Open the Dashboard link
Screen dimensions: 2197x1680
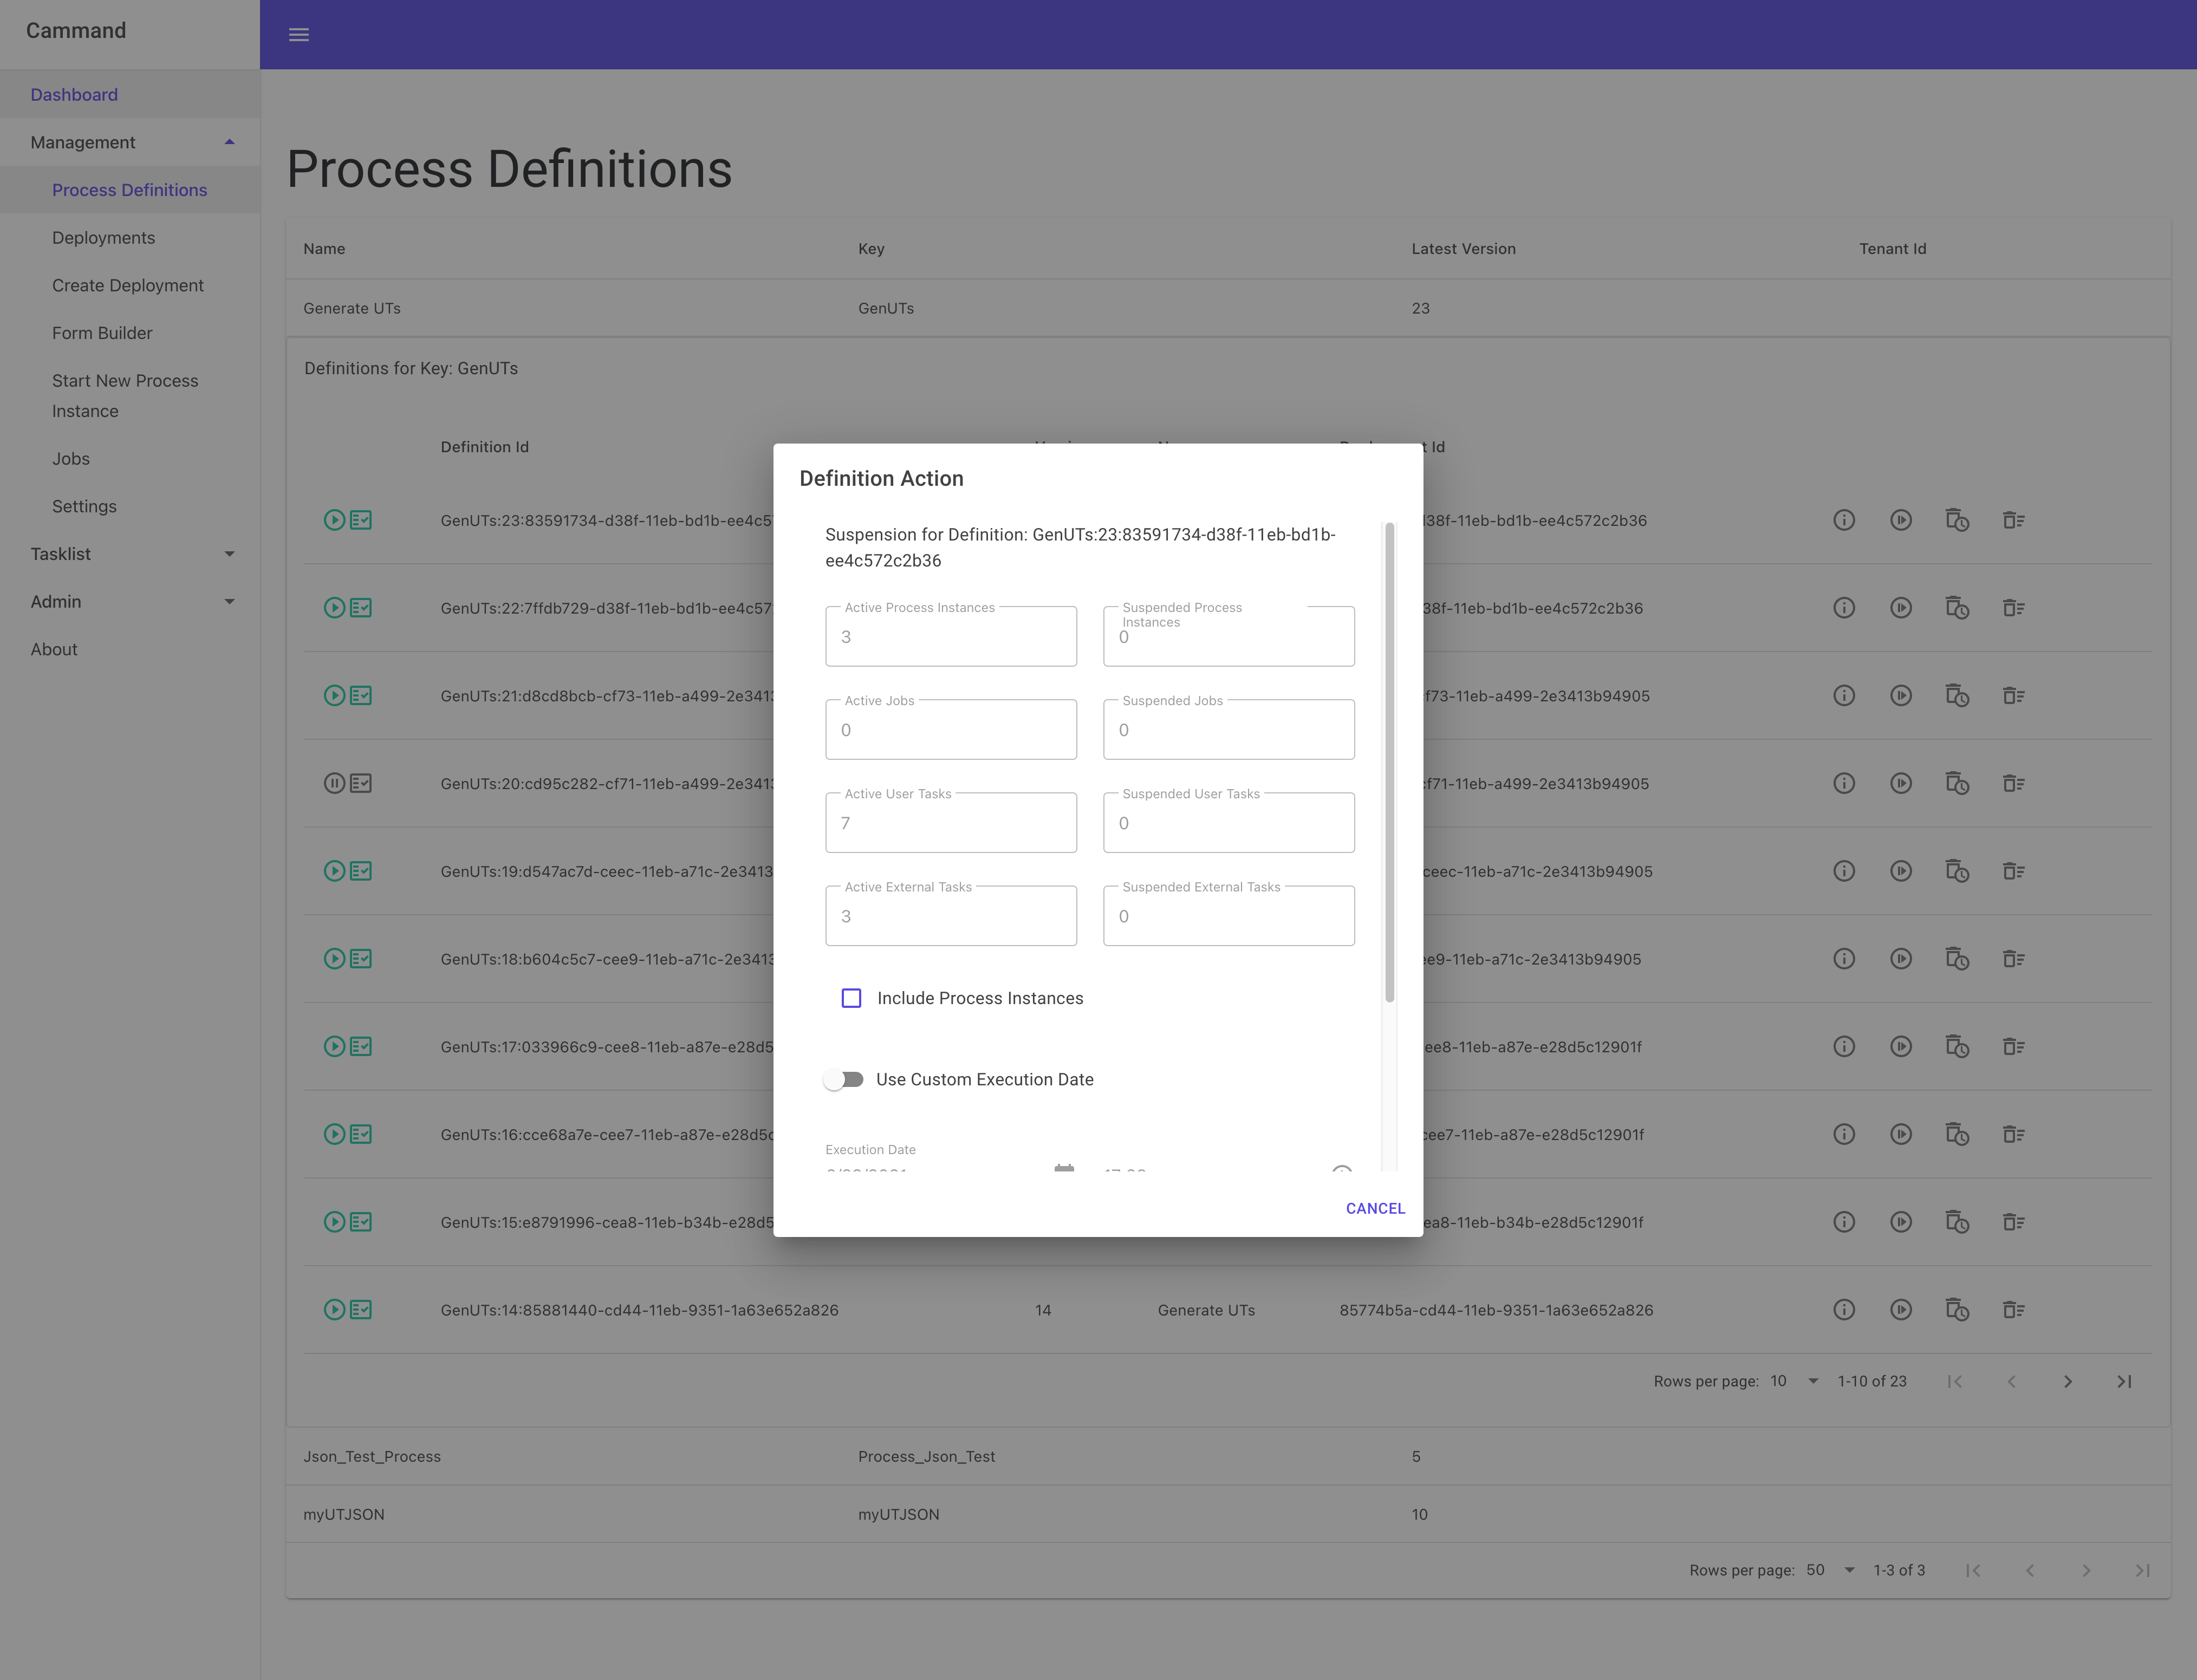coord(74,95)
